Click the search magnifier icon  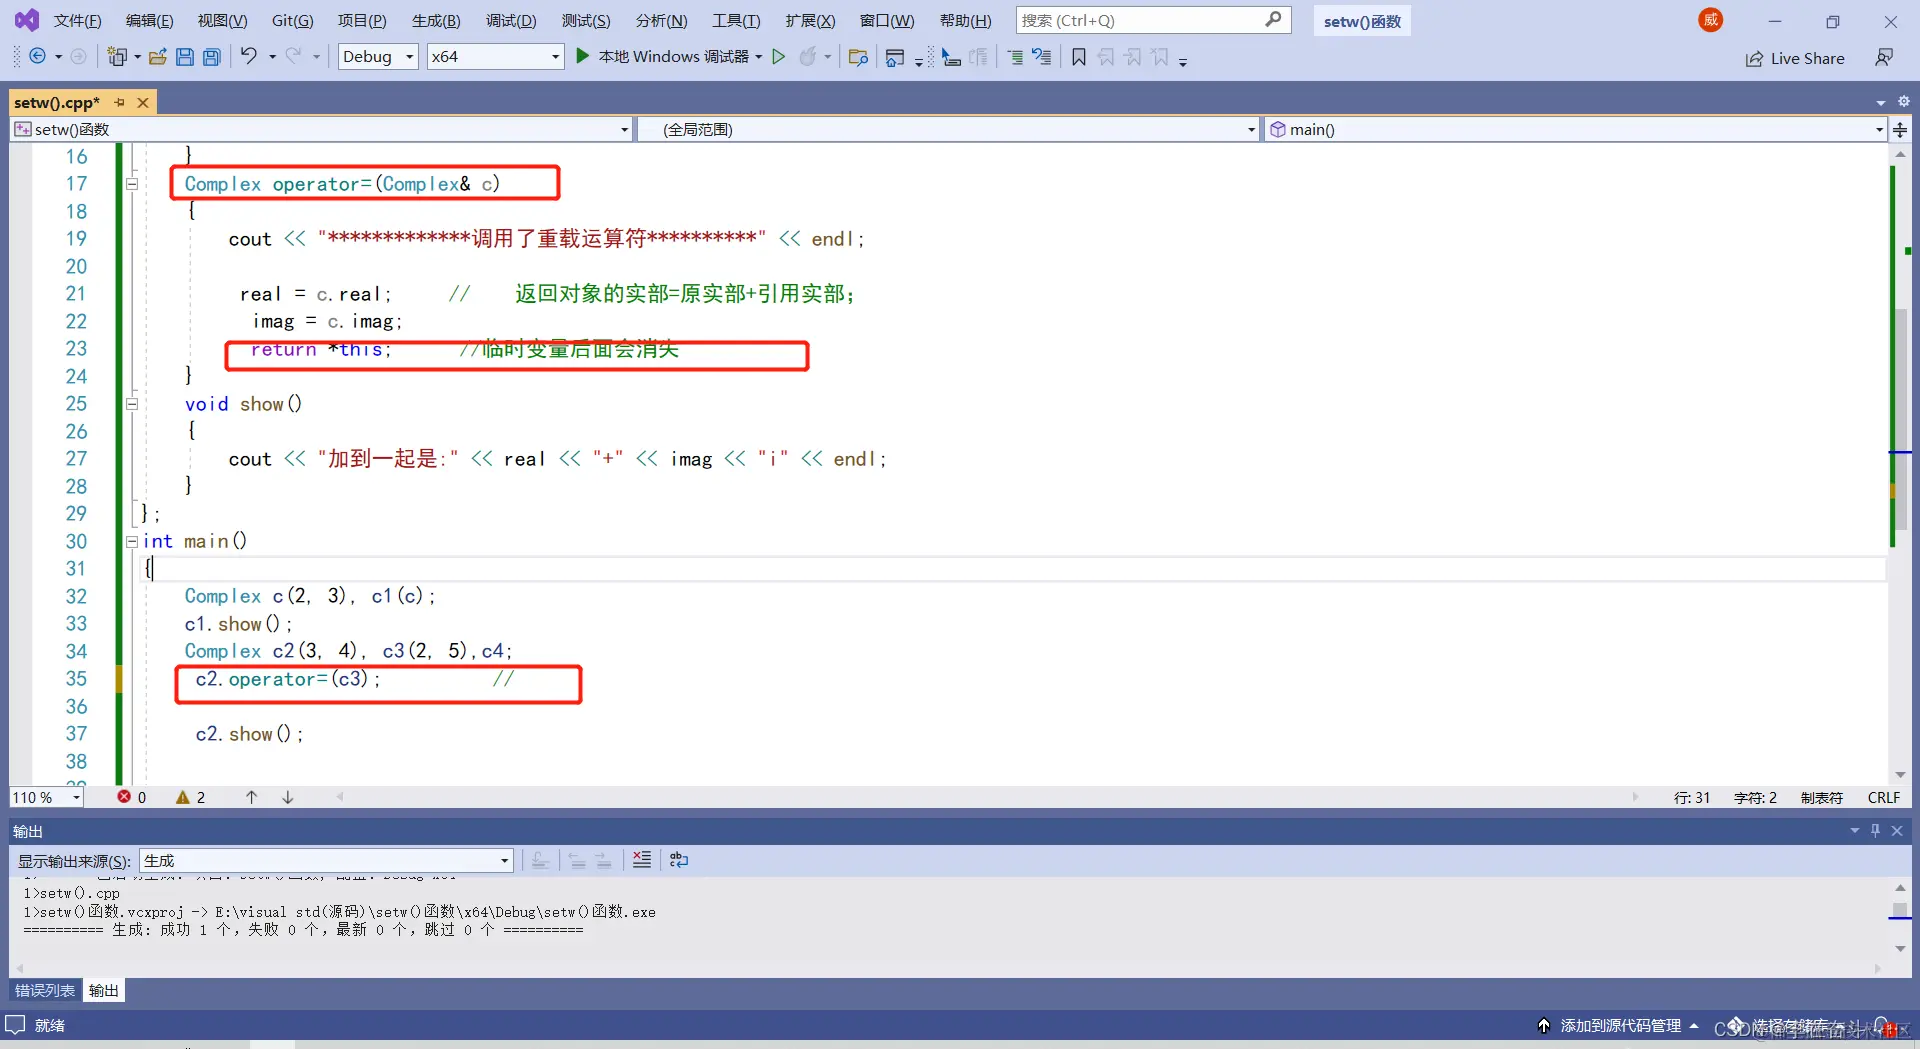pos(1273,19)
